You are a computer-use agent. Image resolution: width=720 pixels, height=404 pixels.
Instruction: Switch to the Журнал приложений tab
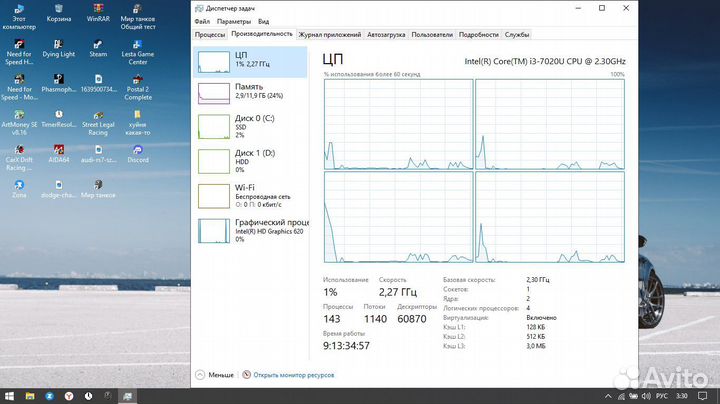330,35
